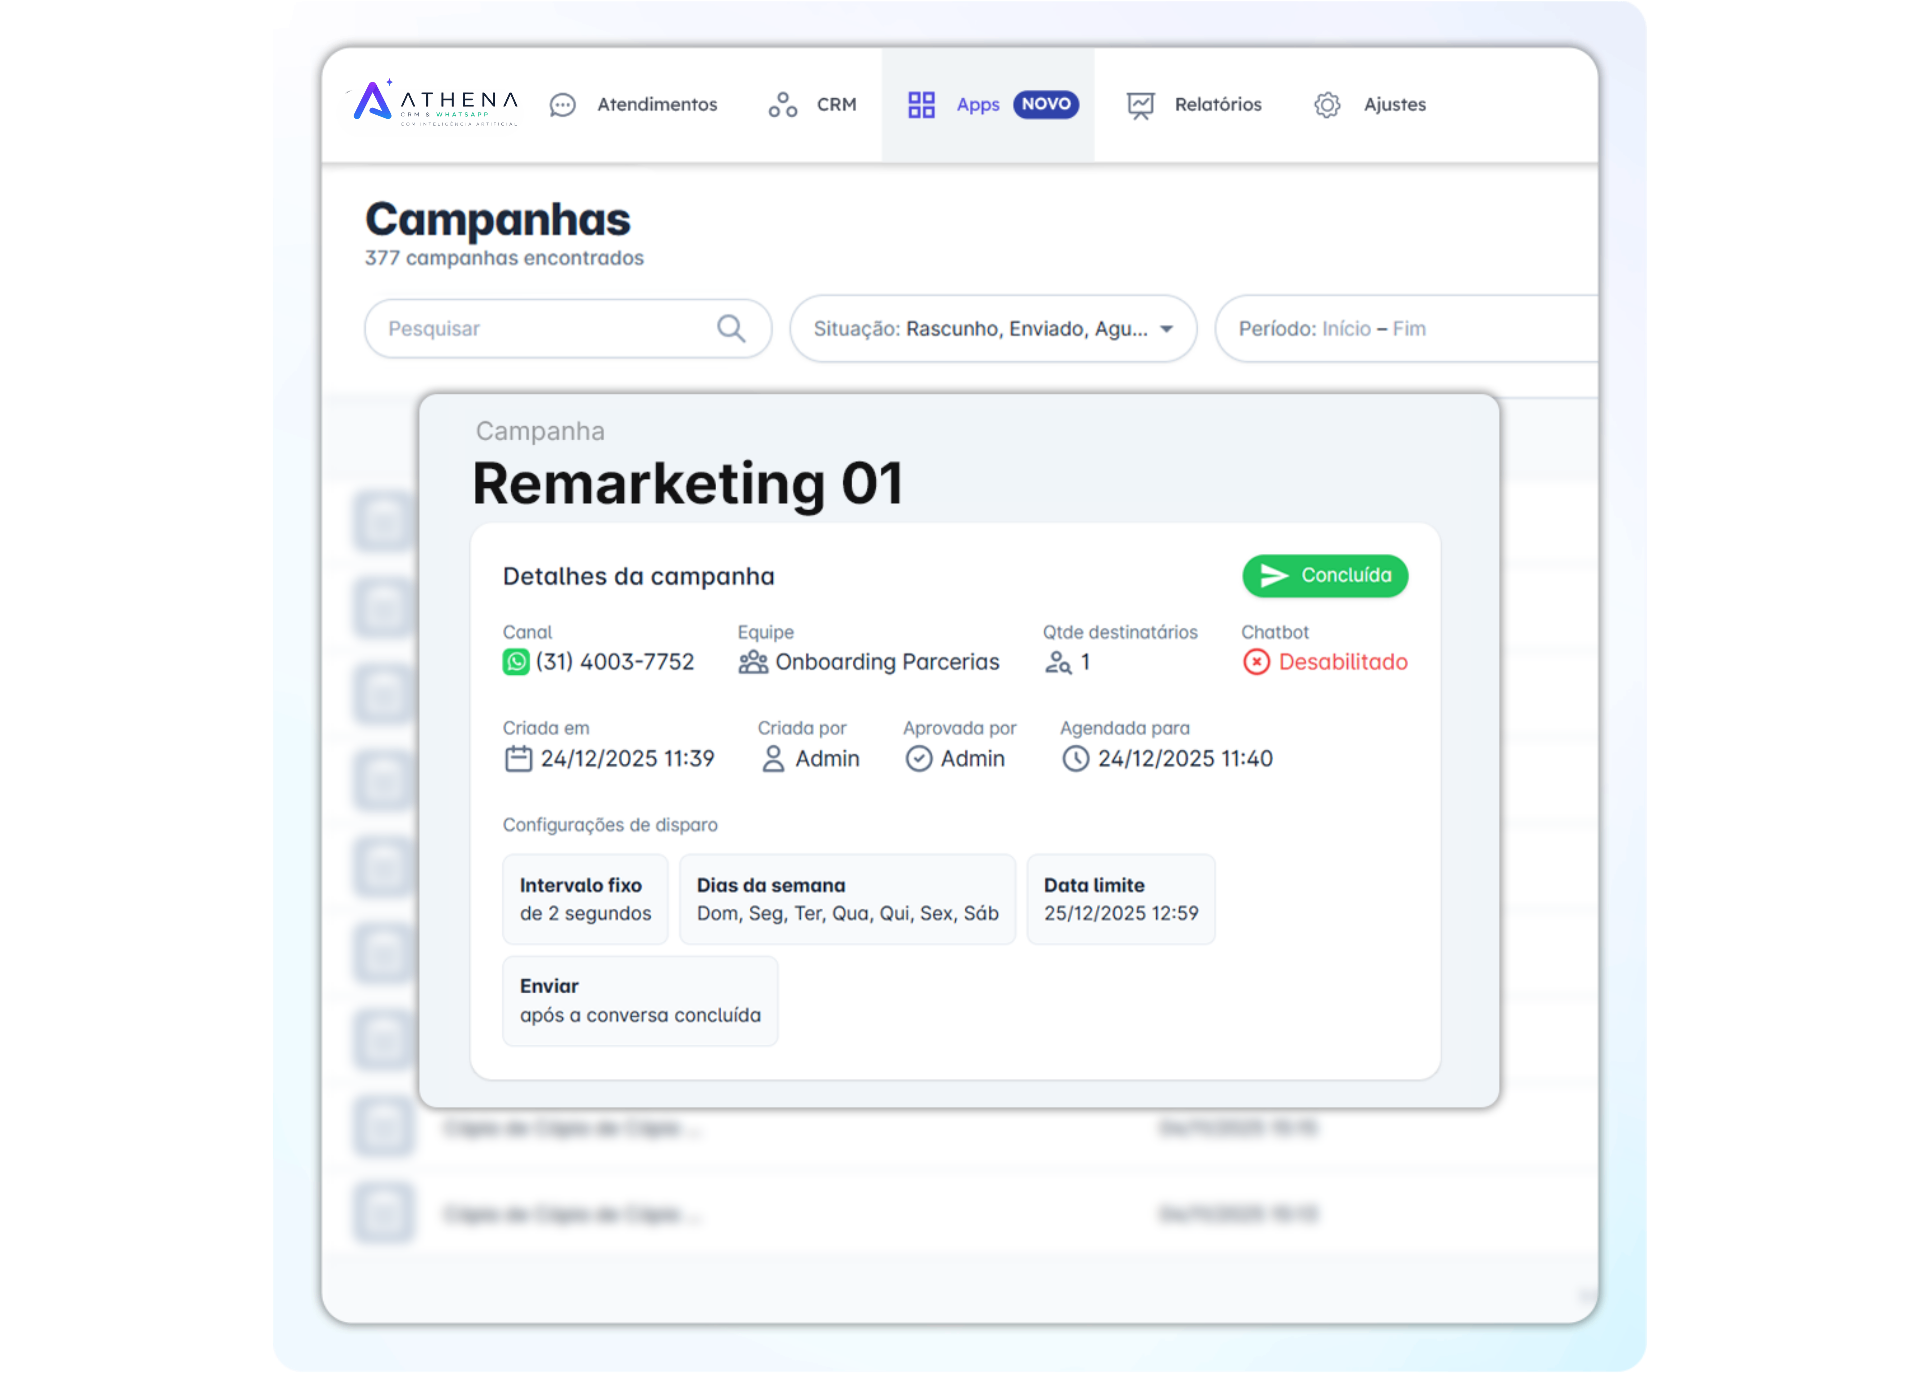Viewport: 1920px width, 1373px height.
Task: Click the Situação dropdown caret
Action: click(1166, 329)
